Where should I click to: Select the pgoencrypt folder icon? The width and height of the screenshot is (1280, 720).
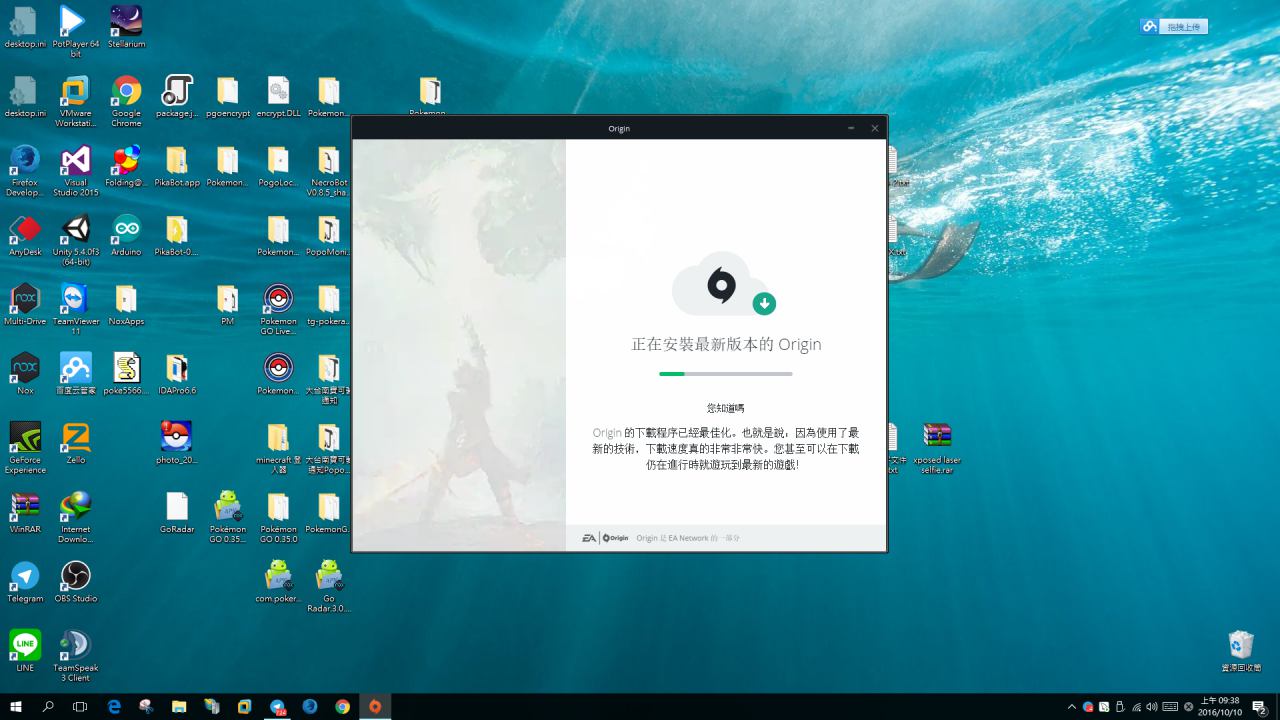coord(228,97)
